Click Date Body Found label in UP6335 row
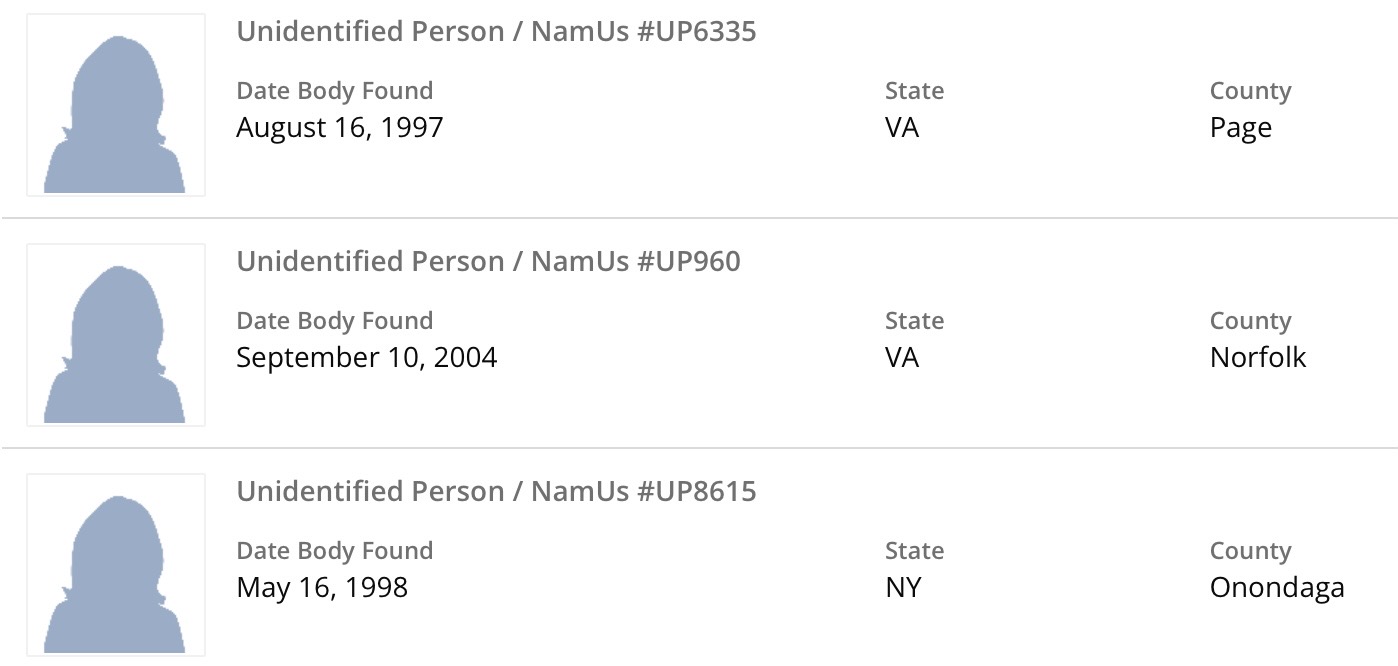 point(334,91)
